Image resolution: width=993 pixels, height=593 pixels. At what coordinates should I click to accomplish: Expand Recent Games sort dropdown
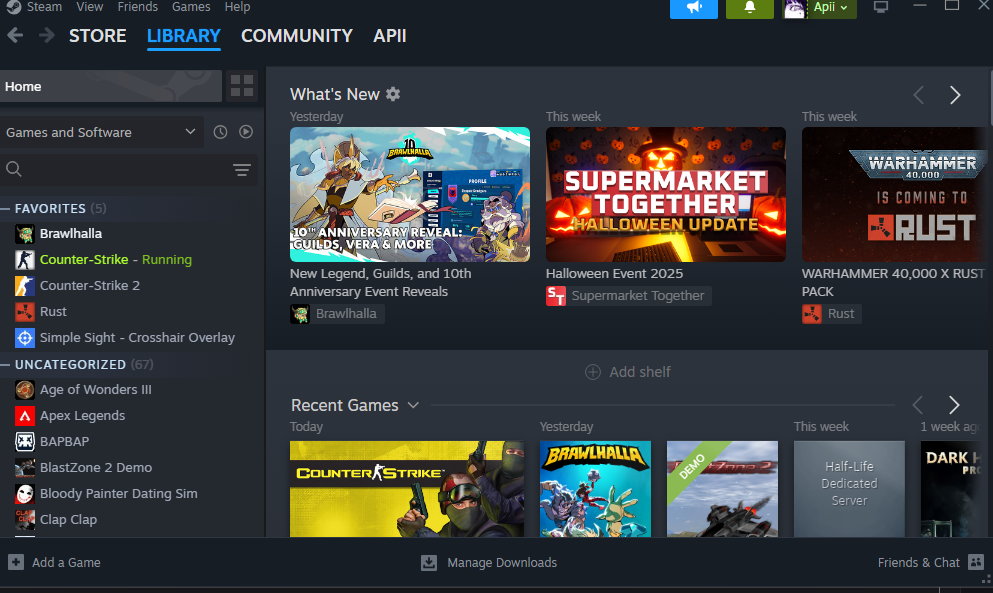click(x=413, y=405)
